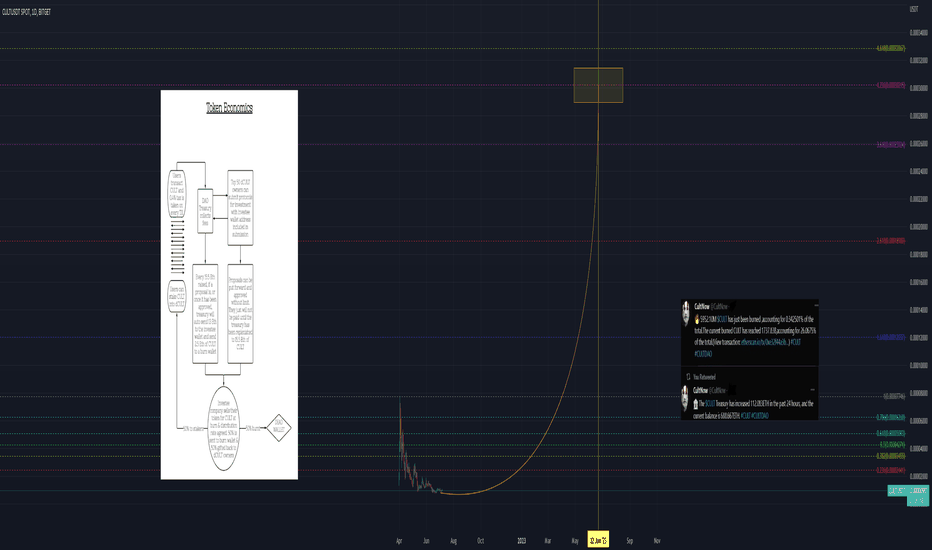Click the blue Fibonacci level label

point(890,337)
